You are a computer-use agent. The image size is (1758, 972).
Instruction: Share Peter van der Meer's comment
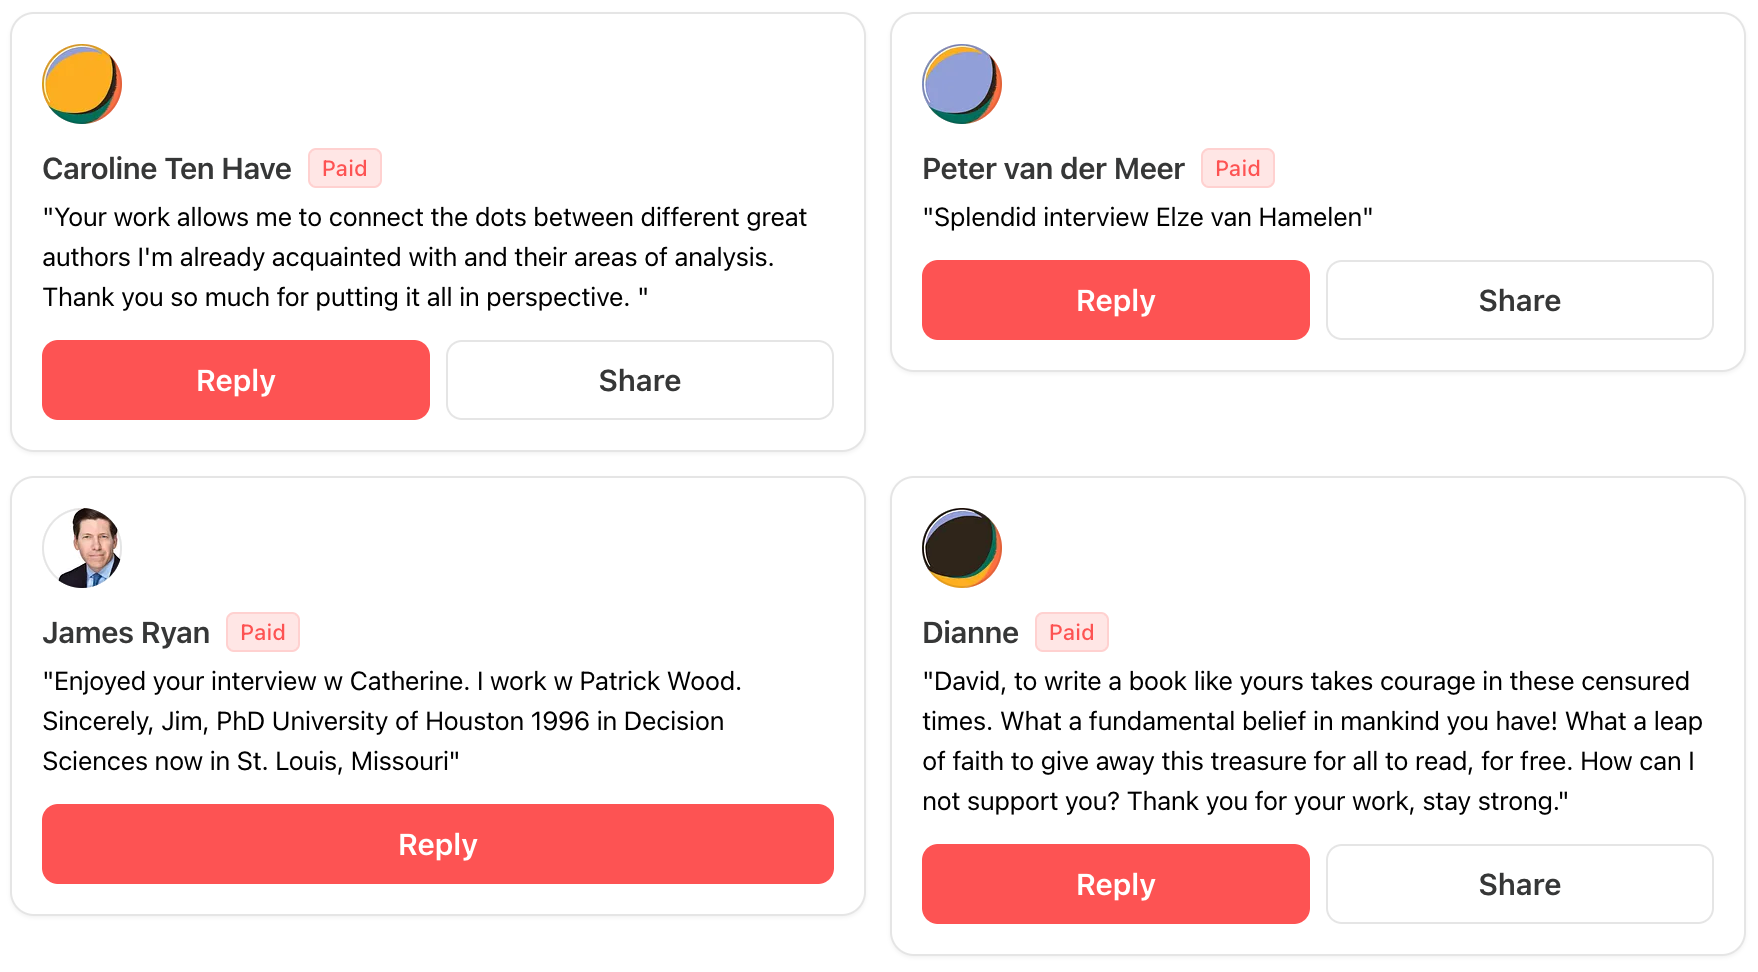pos(1519,300)
